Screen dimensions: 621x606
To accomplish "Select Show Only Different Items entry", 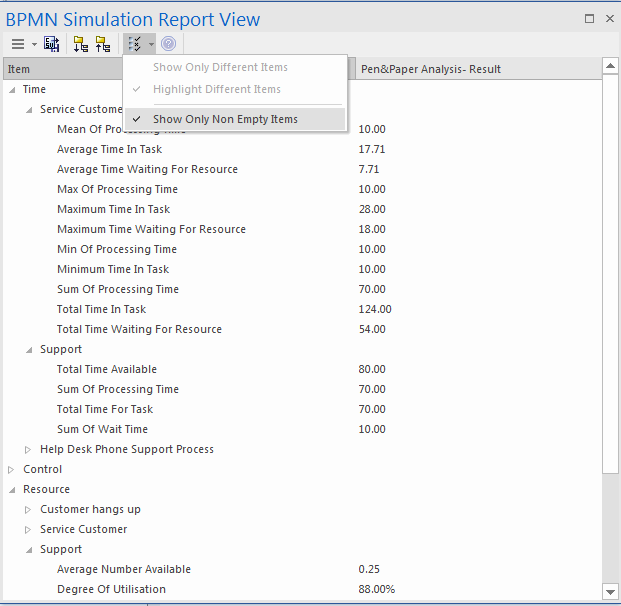I will 220,67.
